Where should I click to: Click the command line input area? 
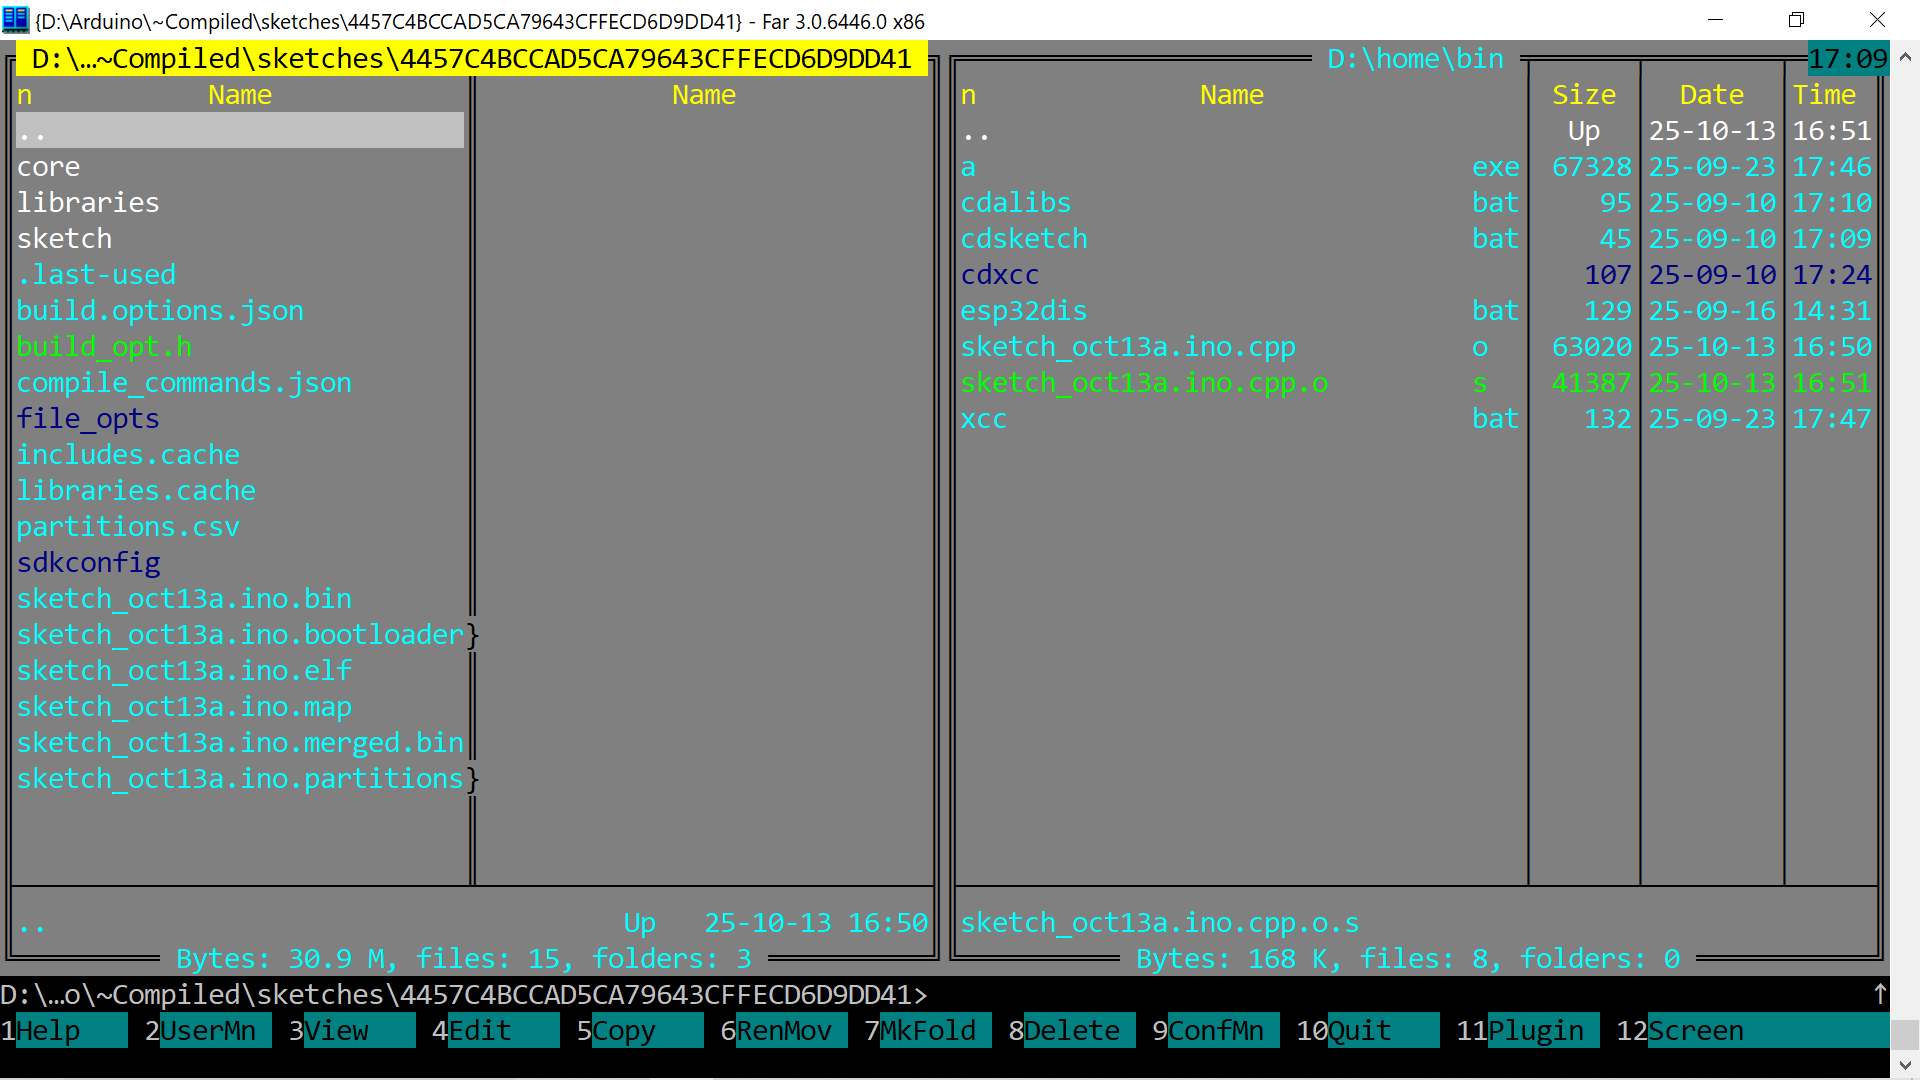1400,995
